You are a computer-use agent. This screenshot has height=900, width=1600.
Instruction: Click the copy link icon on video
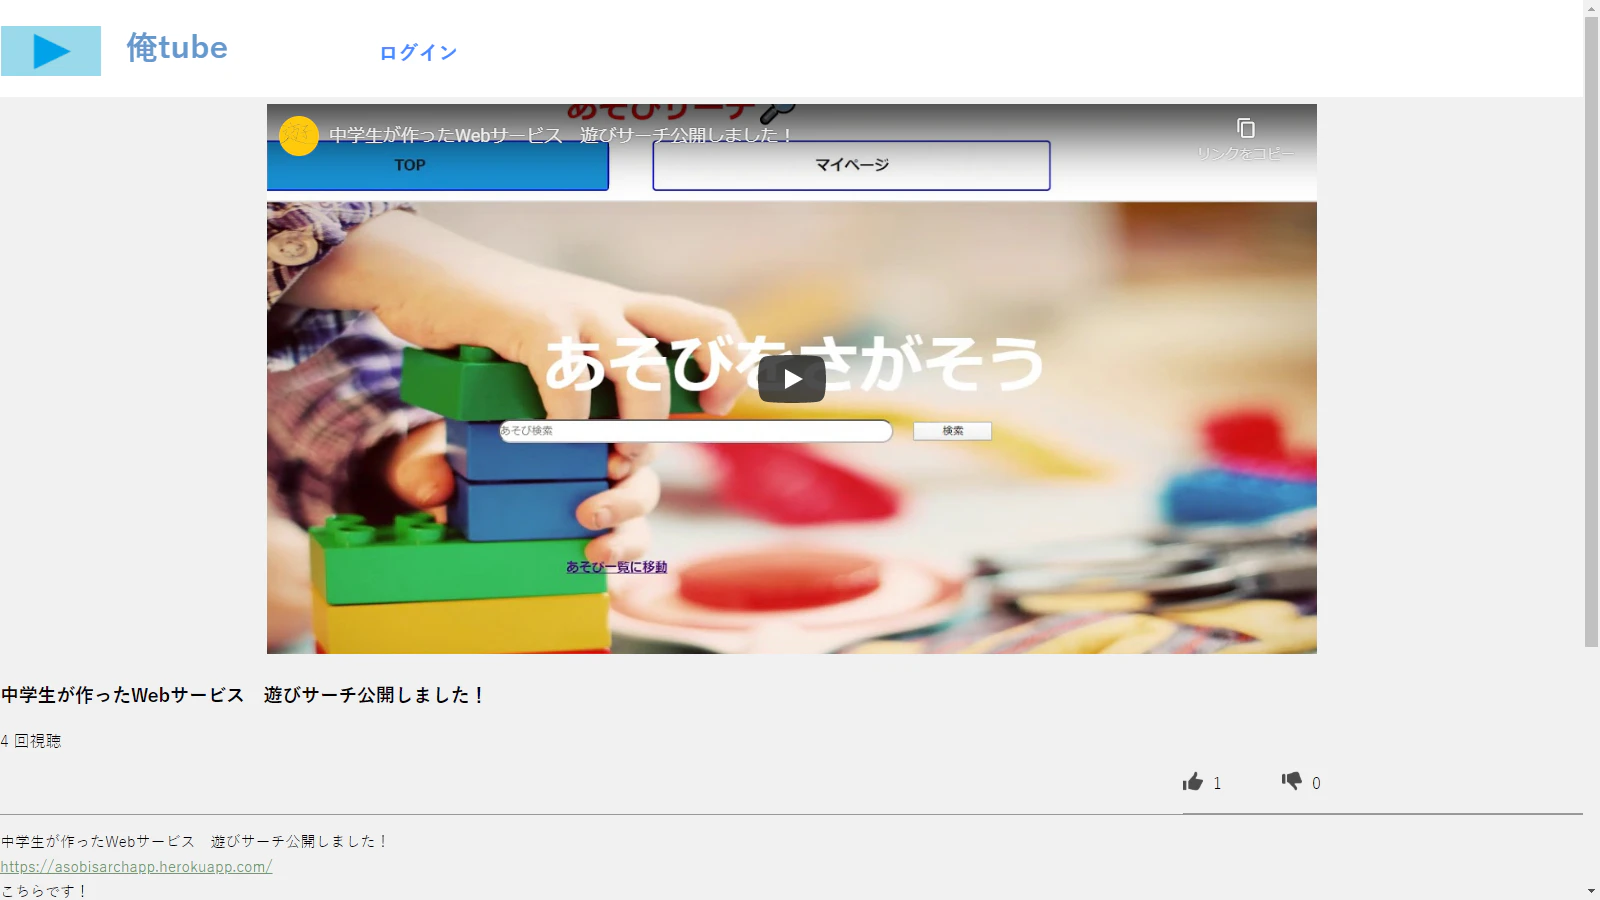tap(1246, 129)
